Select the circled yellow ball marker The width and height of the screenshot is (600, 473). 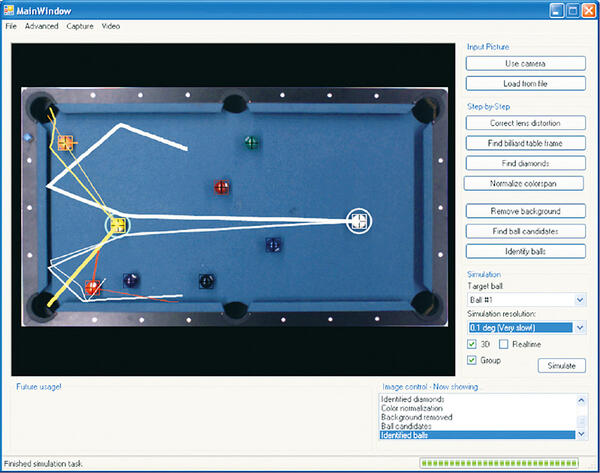coord(118,224)
